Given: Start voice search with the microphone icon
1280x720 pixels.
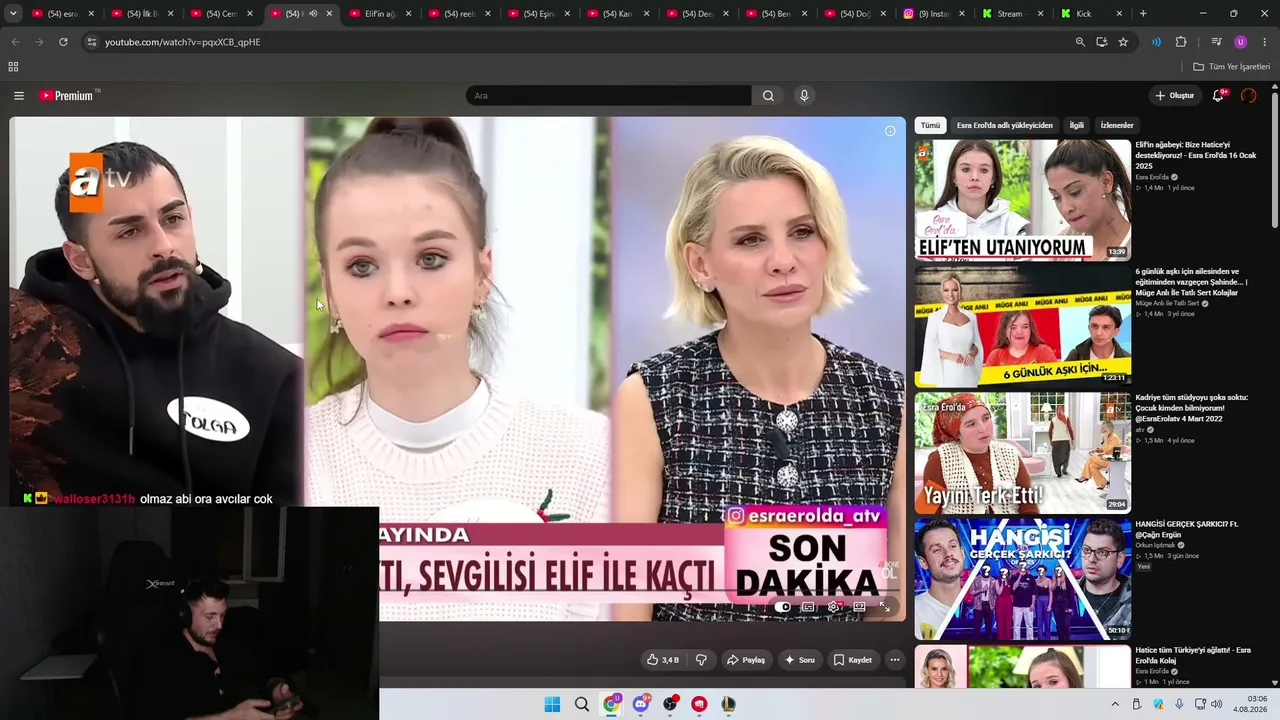Looking at the screenshot, I should tap(804, 96).
